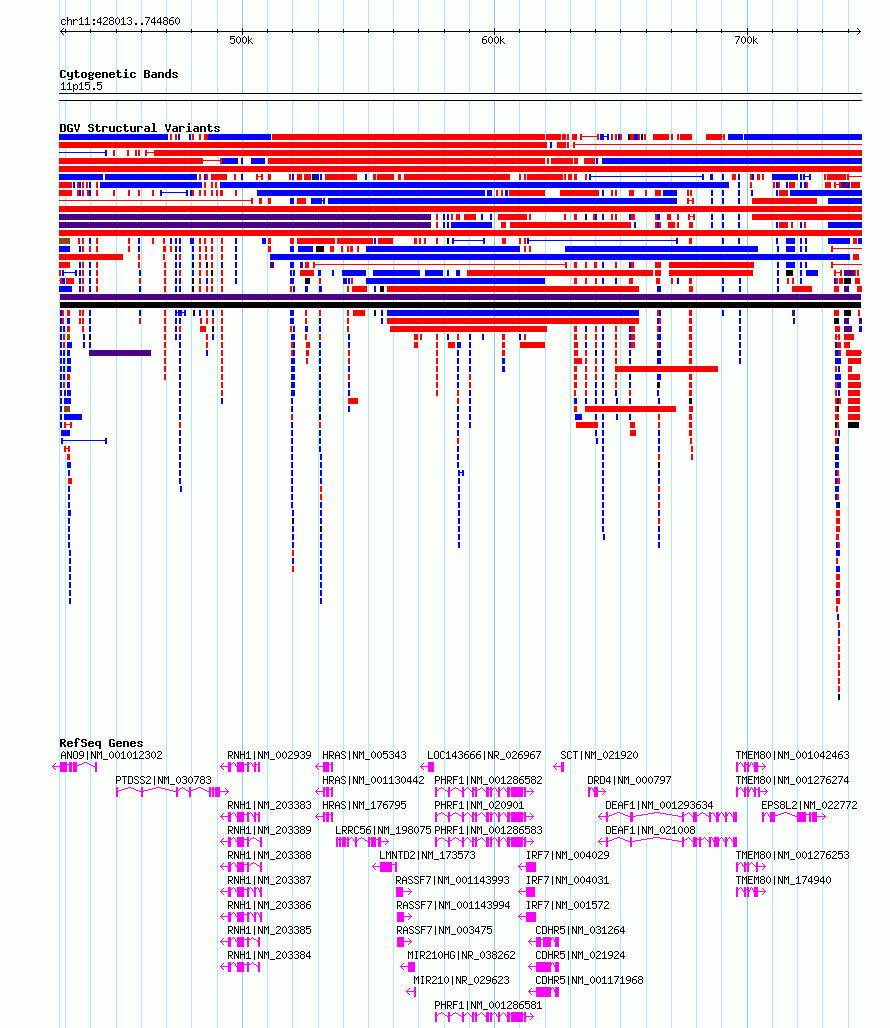890x1028 pixels.
Task: Open the RefSeq Genes track title
Action: point(102,743)
